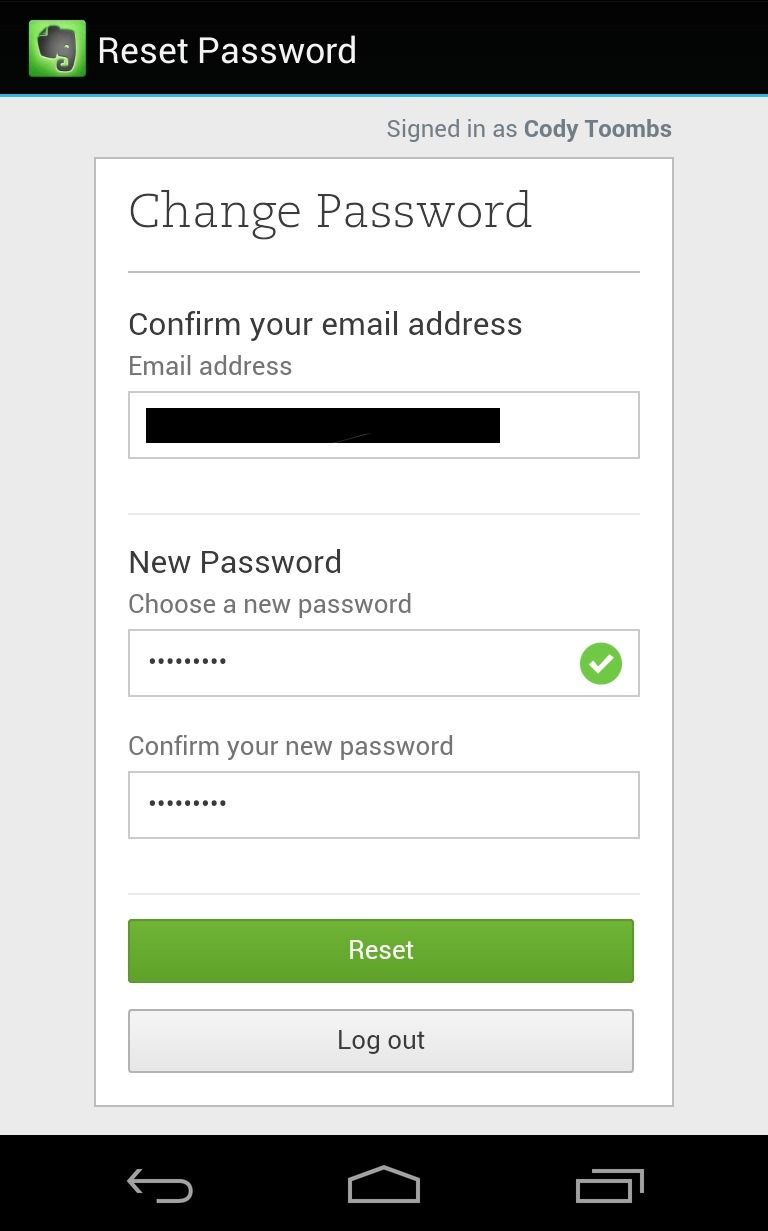This screenshot has height=1231, width=768.
Task: Tap the Evernote elephant app icon
Action: tap(57, 49)
